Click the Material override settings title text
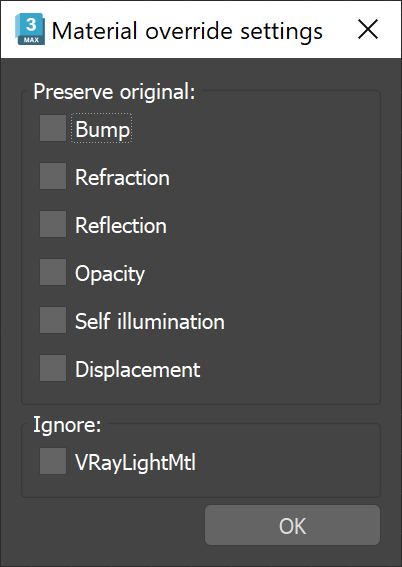402x567 pixels. [187, 31]
